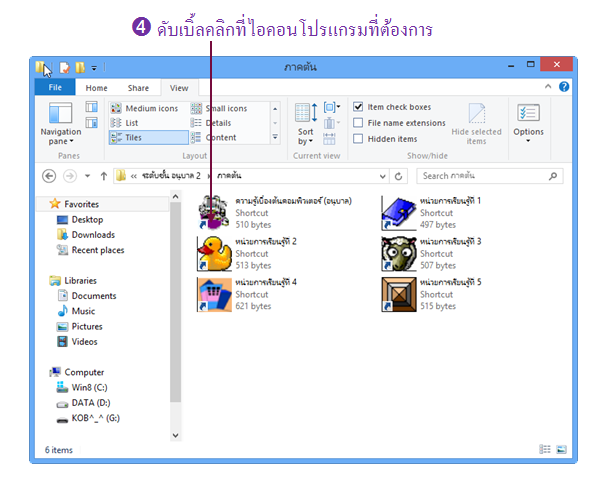
Task: Click the Back navigation arrow
Action: pos(49,176)
